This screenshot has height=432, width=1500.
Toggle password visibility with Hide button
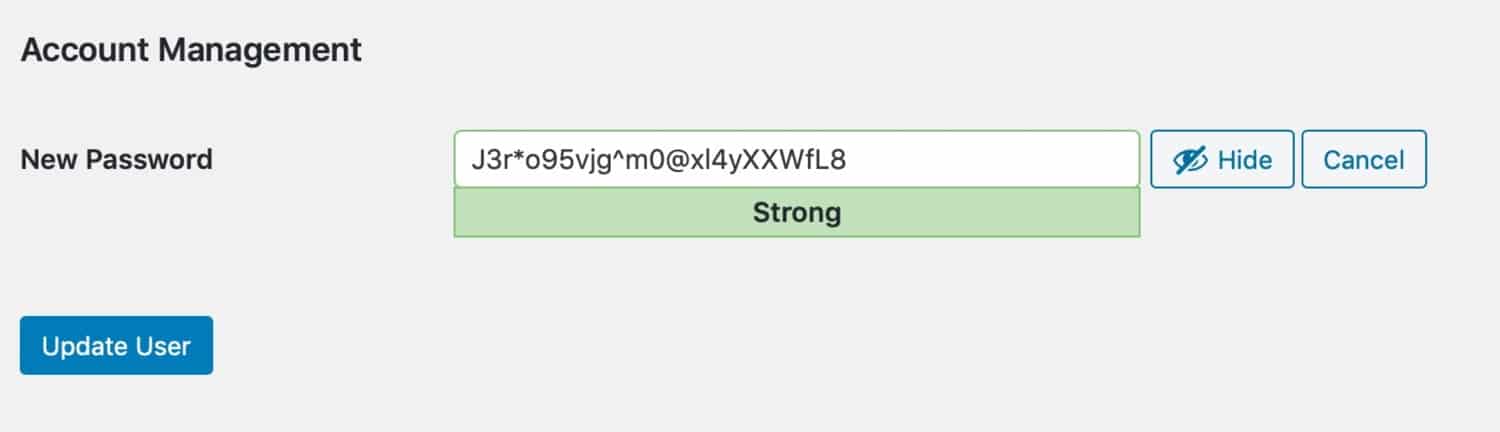[1222, 160]
